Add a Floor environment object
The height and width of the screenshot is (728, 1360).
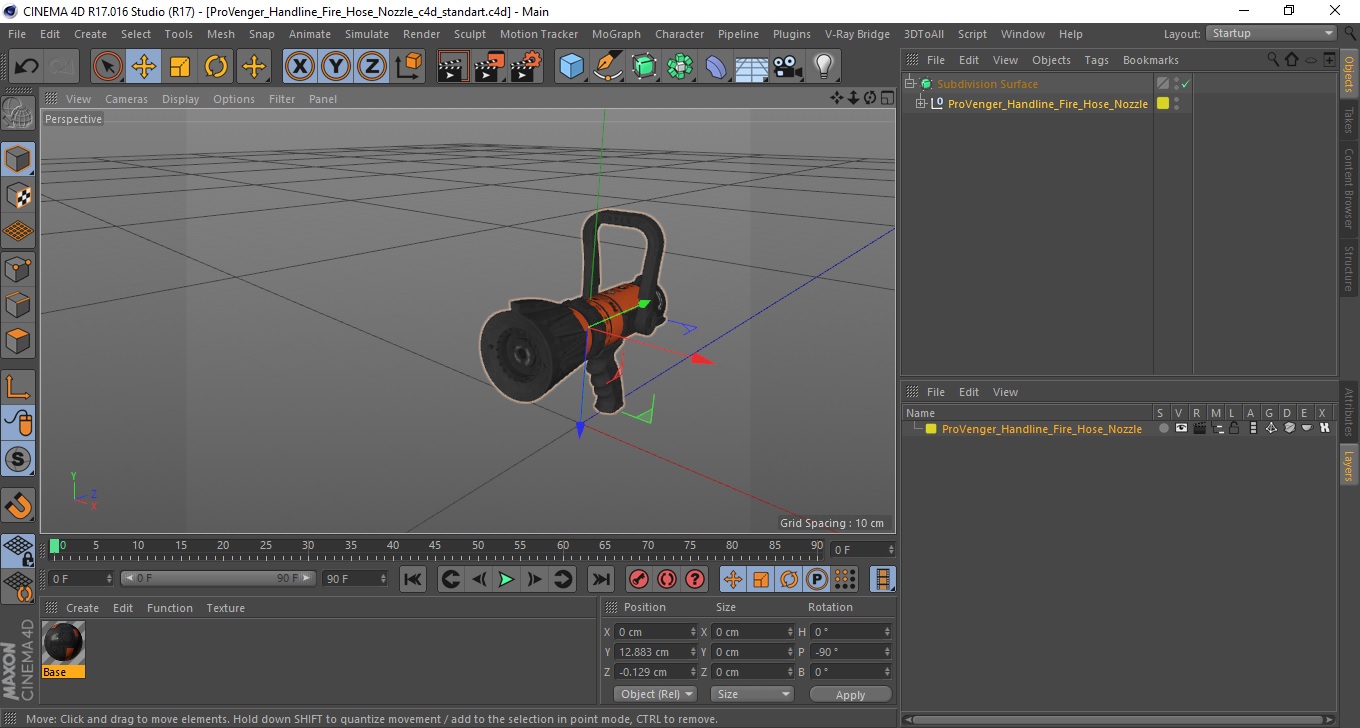tap(751, 67)
